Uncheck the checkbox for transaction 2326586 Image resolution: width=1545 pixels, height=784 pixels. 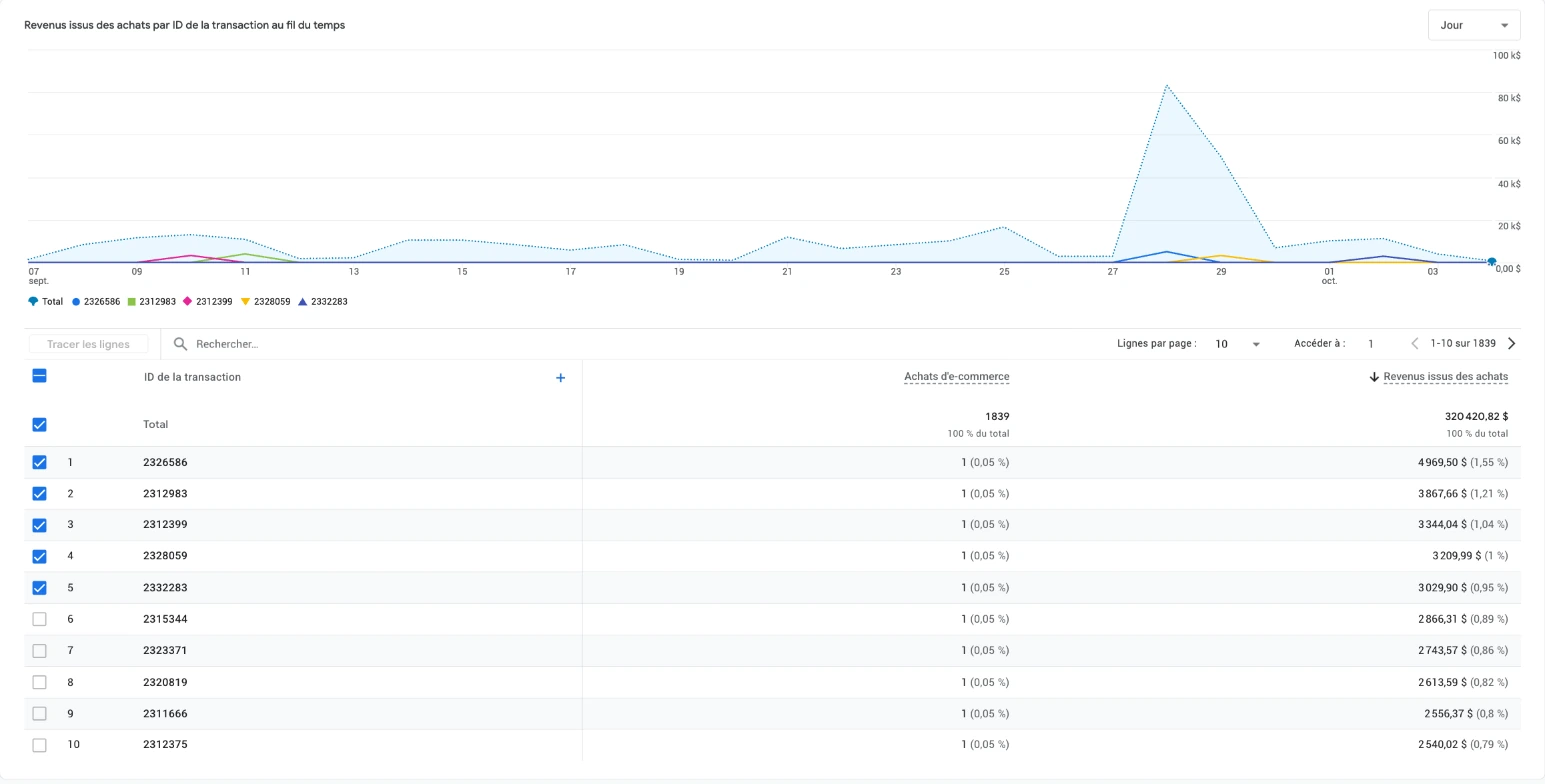pos(40,462)
